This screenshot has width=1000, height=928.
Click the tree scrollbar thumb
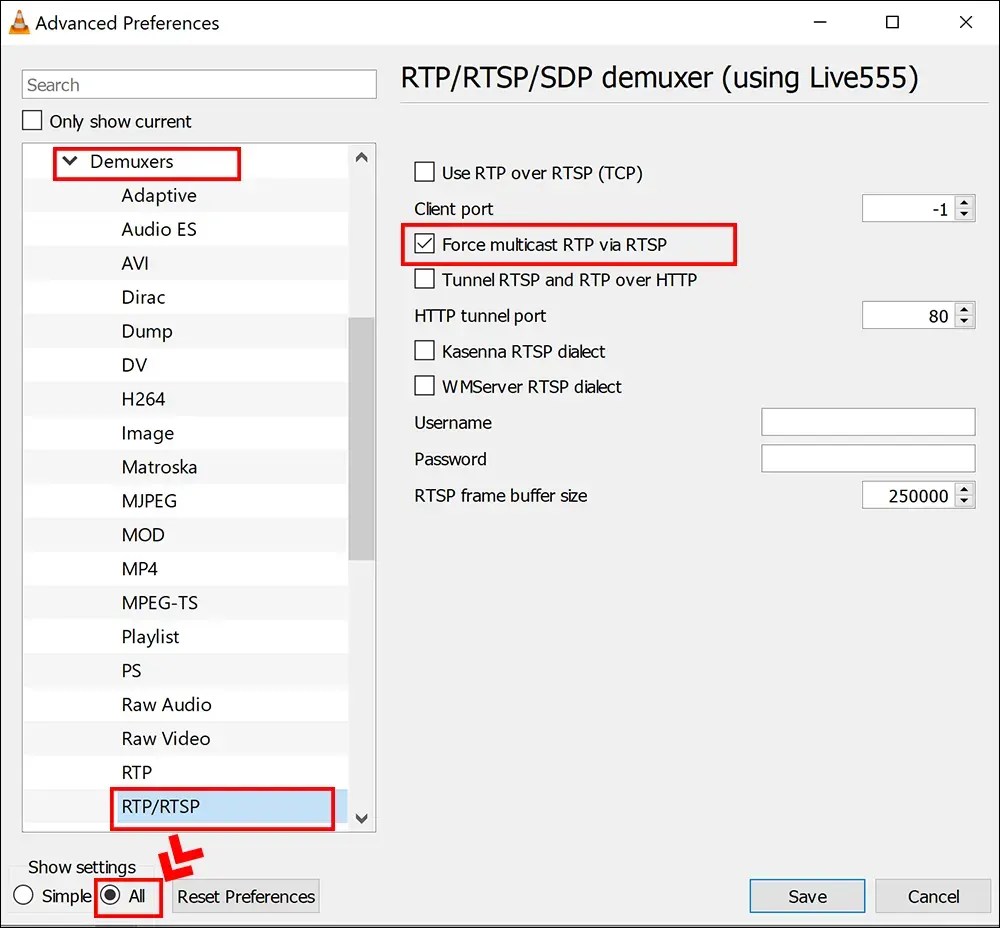tap(362, 438)
